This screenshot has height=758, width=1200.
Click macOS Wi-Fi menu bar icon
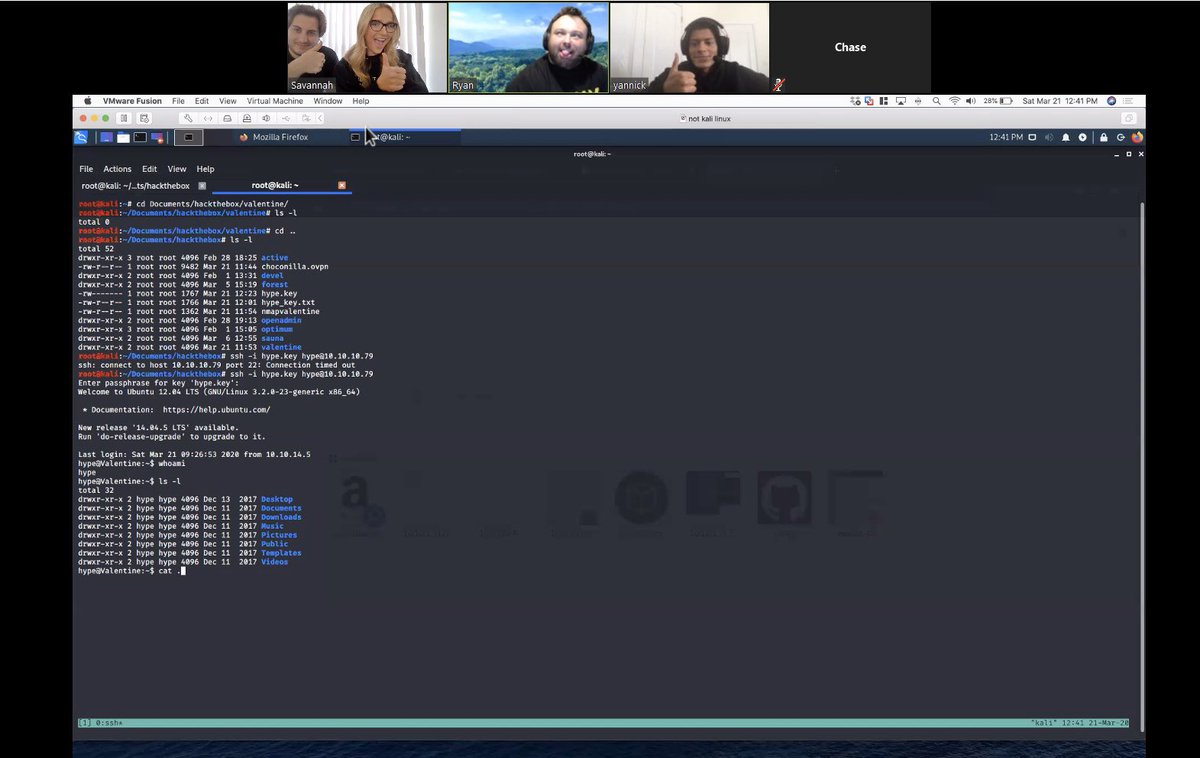tap(954, 101)
